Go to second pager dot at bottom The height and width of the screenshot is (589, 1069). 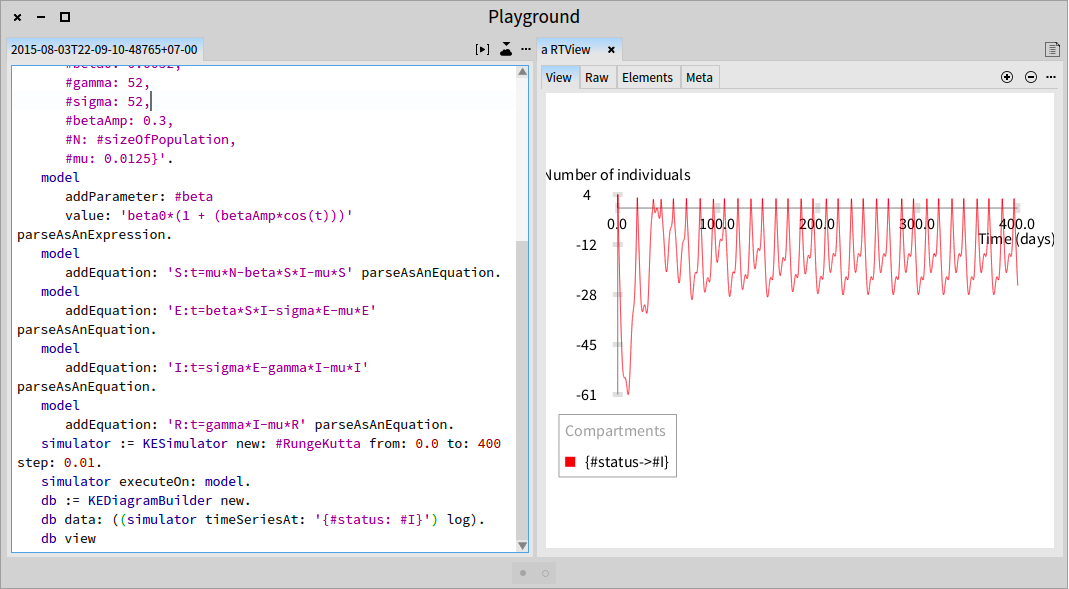(545, 573)
